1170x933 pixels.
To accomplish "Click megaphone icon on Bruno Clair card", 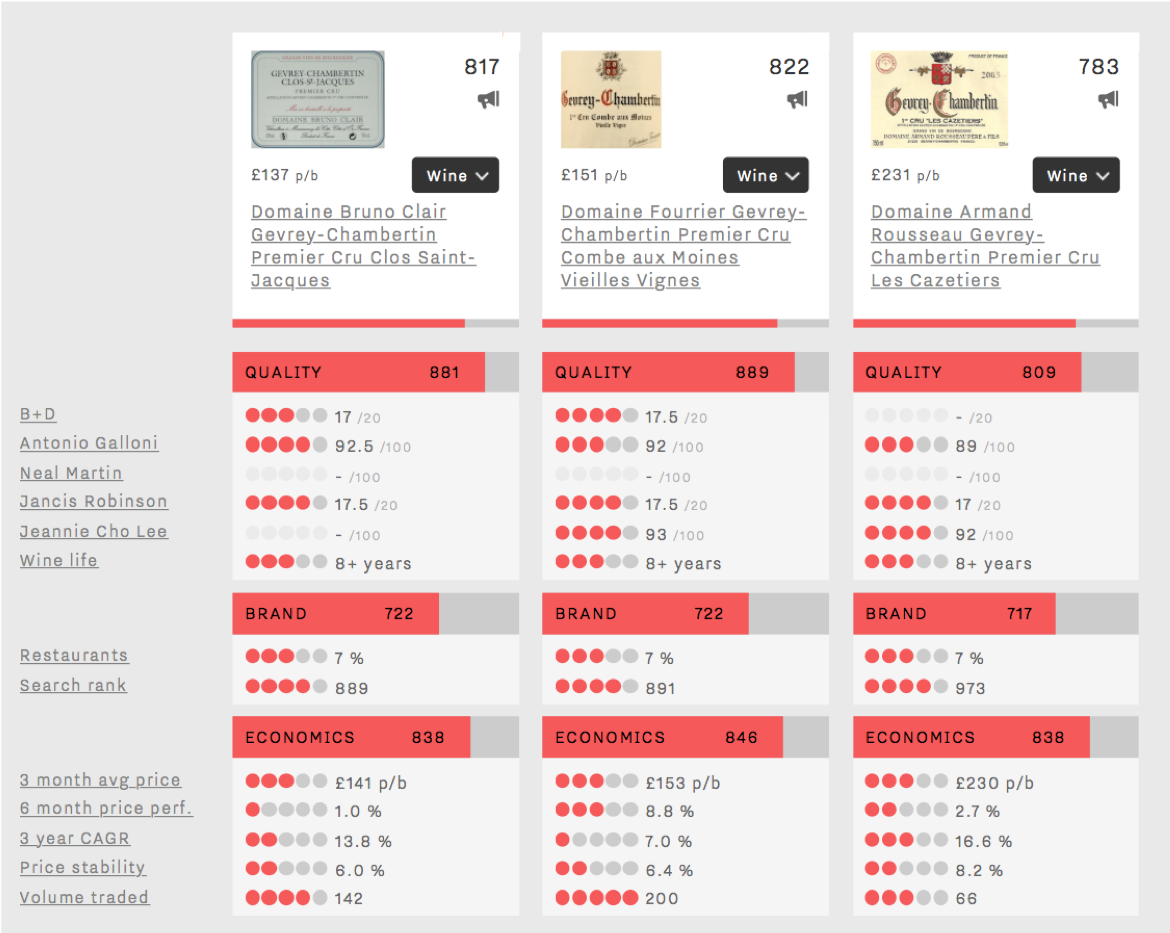I will (489, 99).
